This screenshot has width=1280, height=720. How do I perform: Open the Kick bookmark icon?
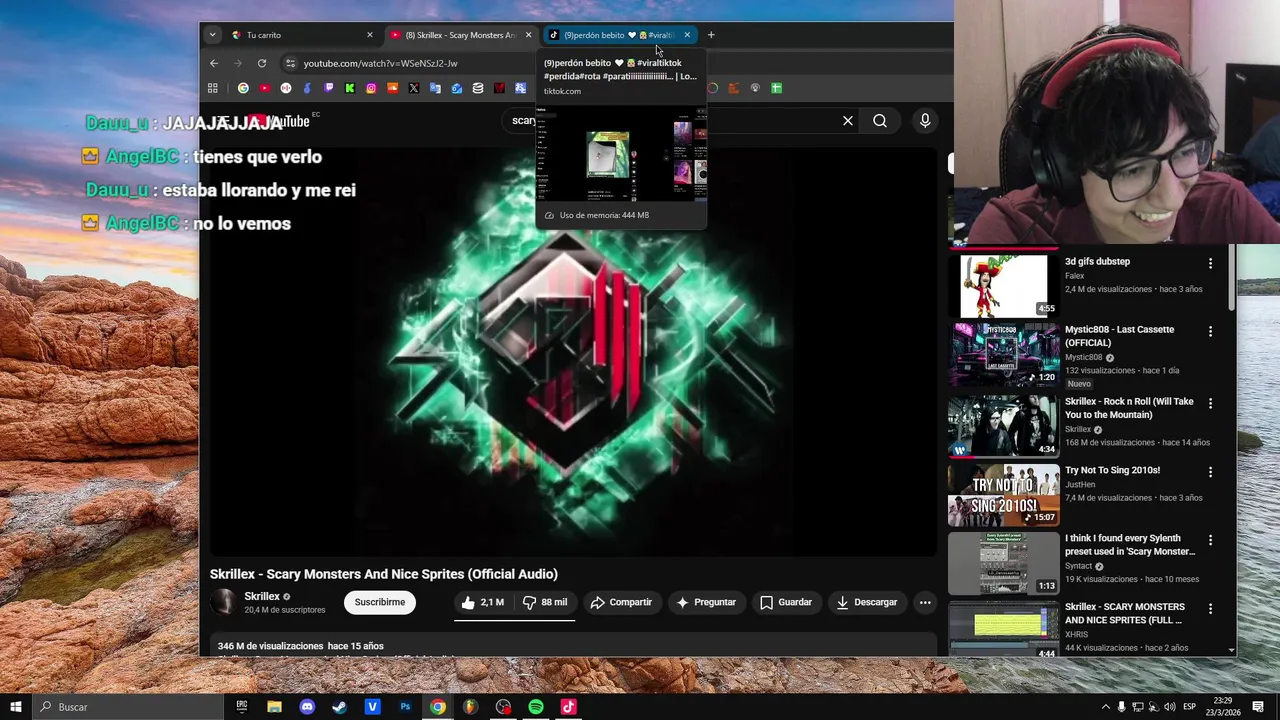(x=350, y=88)
